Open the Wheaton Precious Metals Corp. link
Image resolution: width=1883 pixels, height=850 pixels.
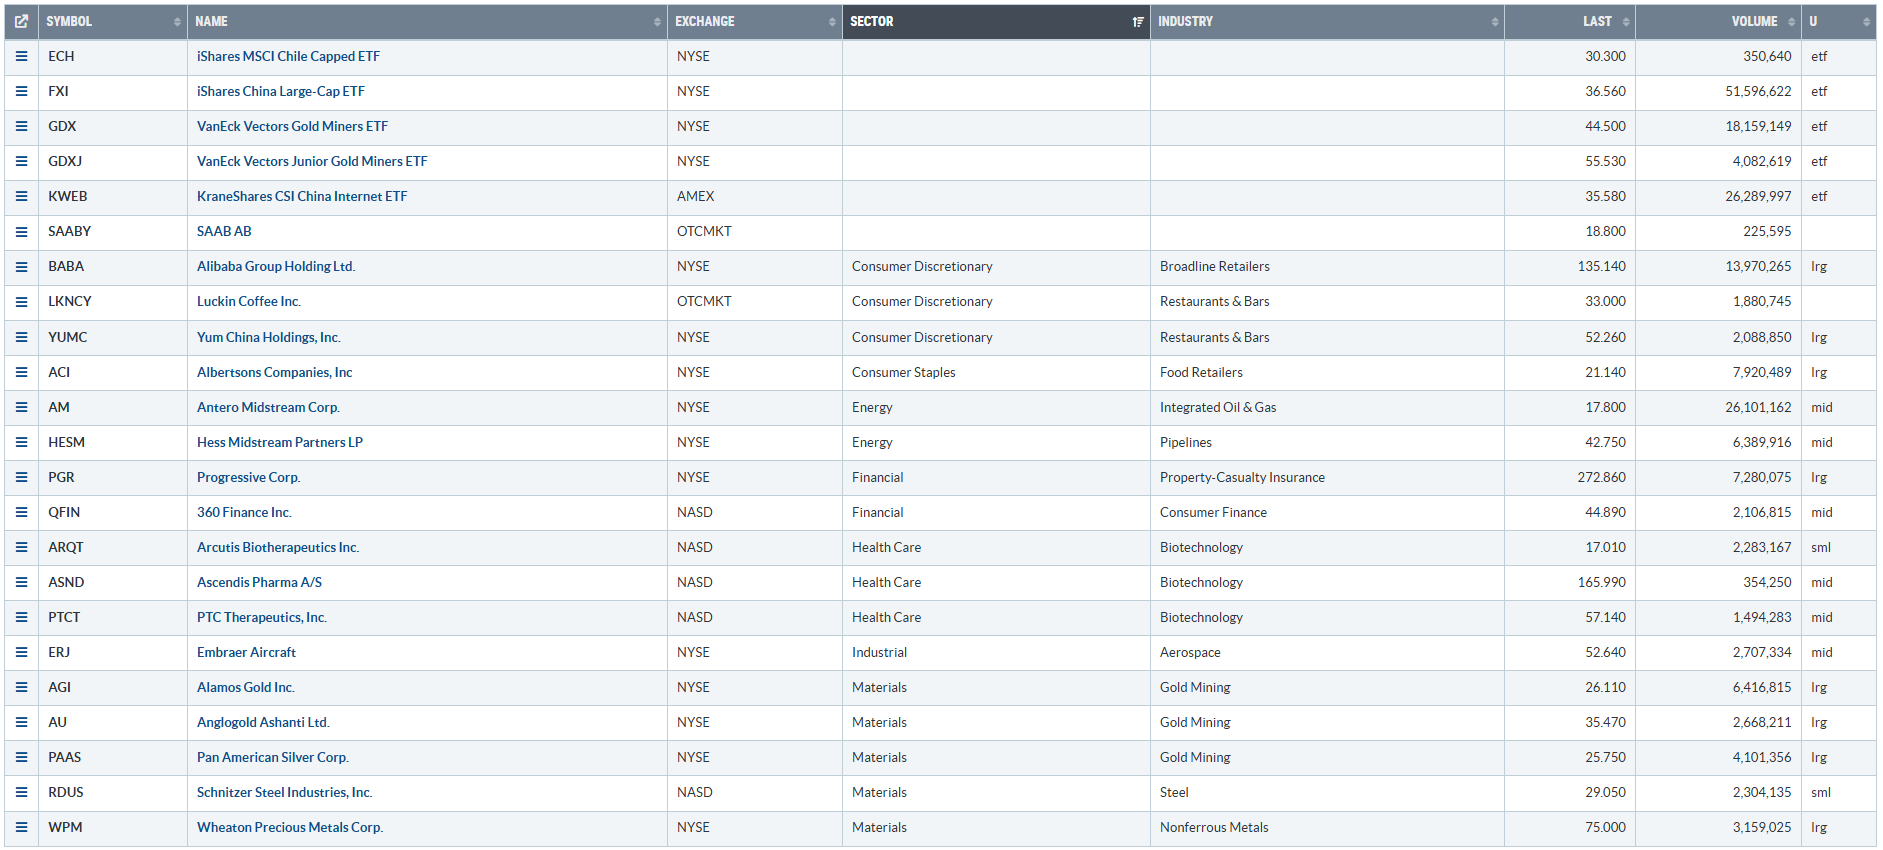(x=290, y=827)
